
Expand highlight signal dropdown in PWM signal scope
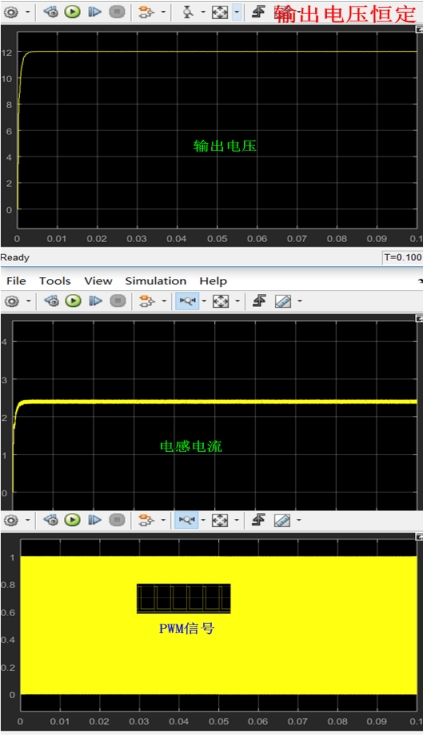pyautogui.click(x=163, y=520)
